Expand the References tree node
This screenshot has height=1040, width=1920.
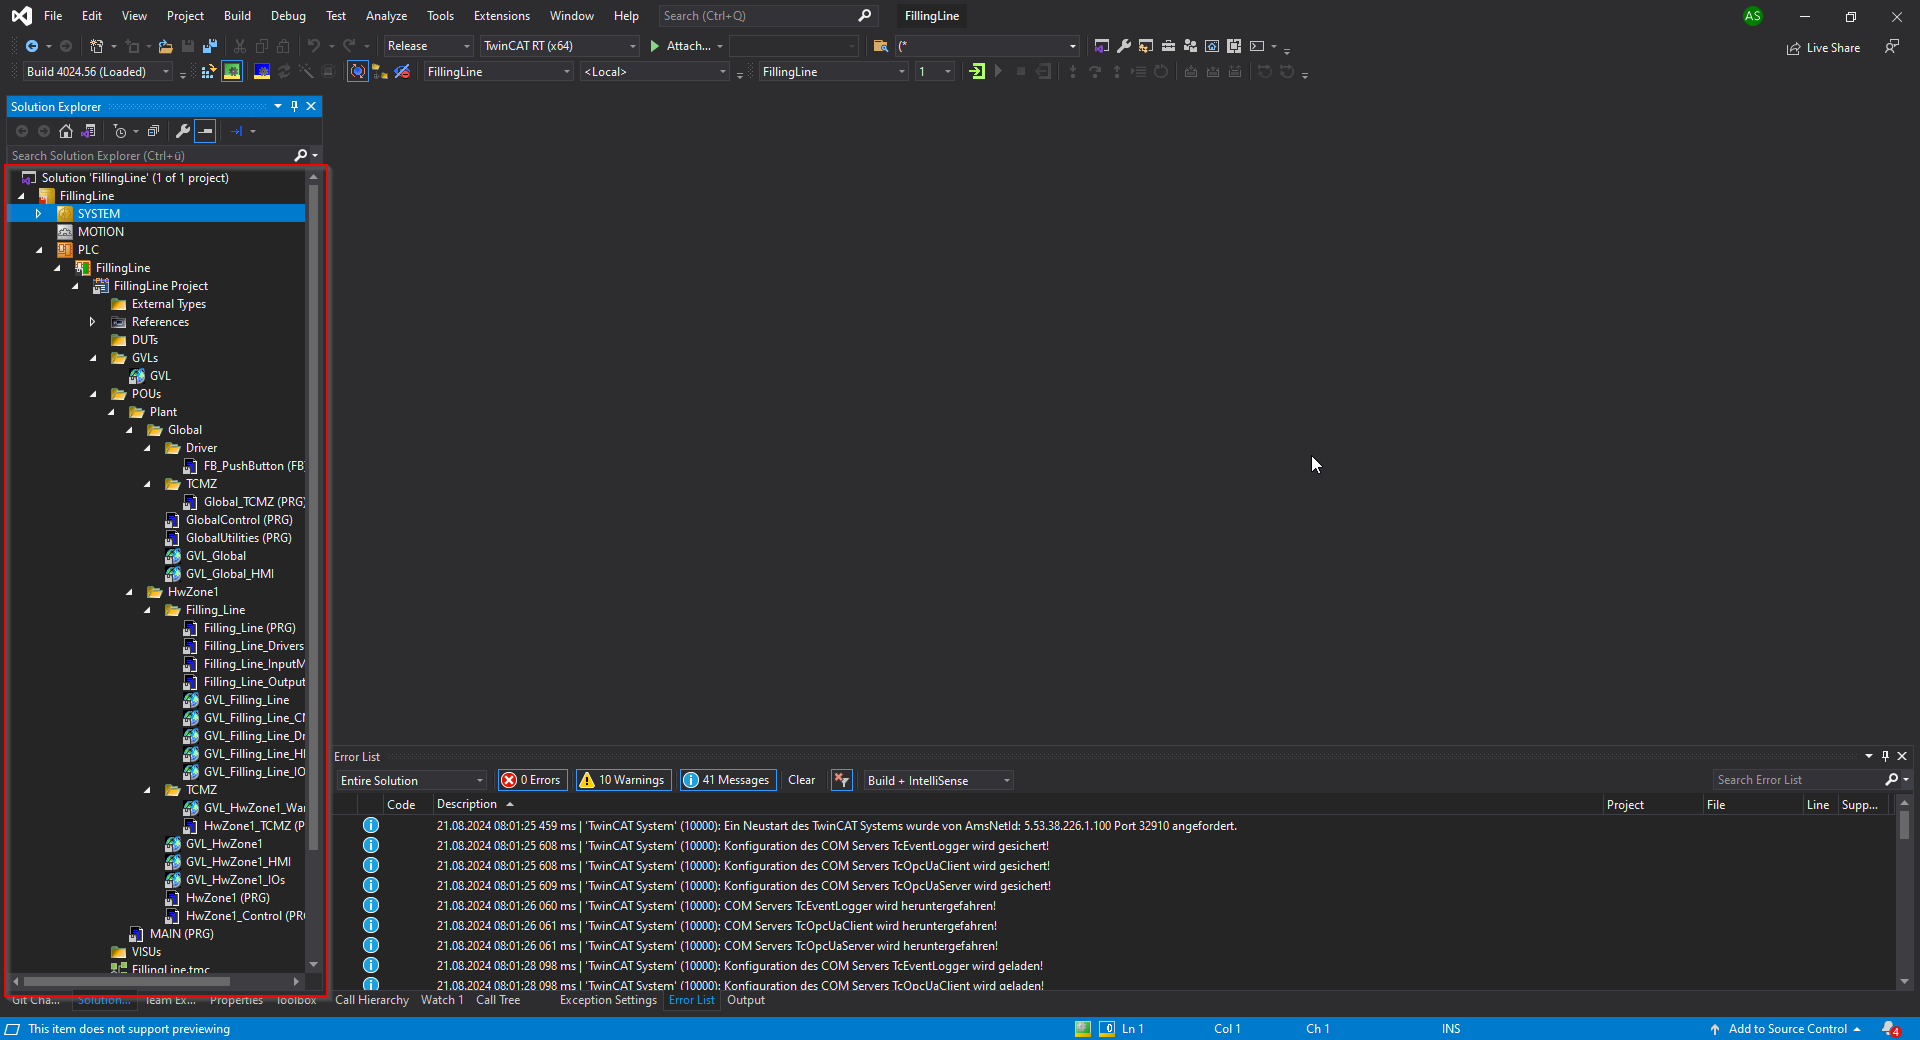coord(92,322)
